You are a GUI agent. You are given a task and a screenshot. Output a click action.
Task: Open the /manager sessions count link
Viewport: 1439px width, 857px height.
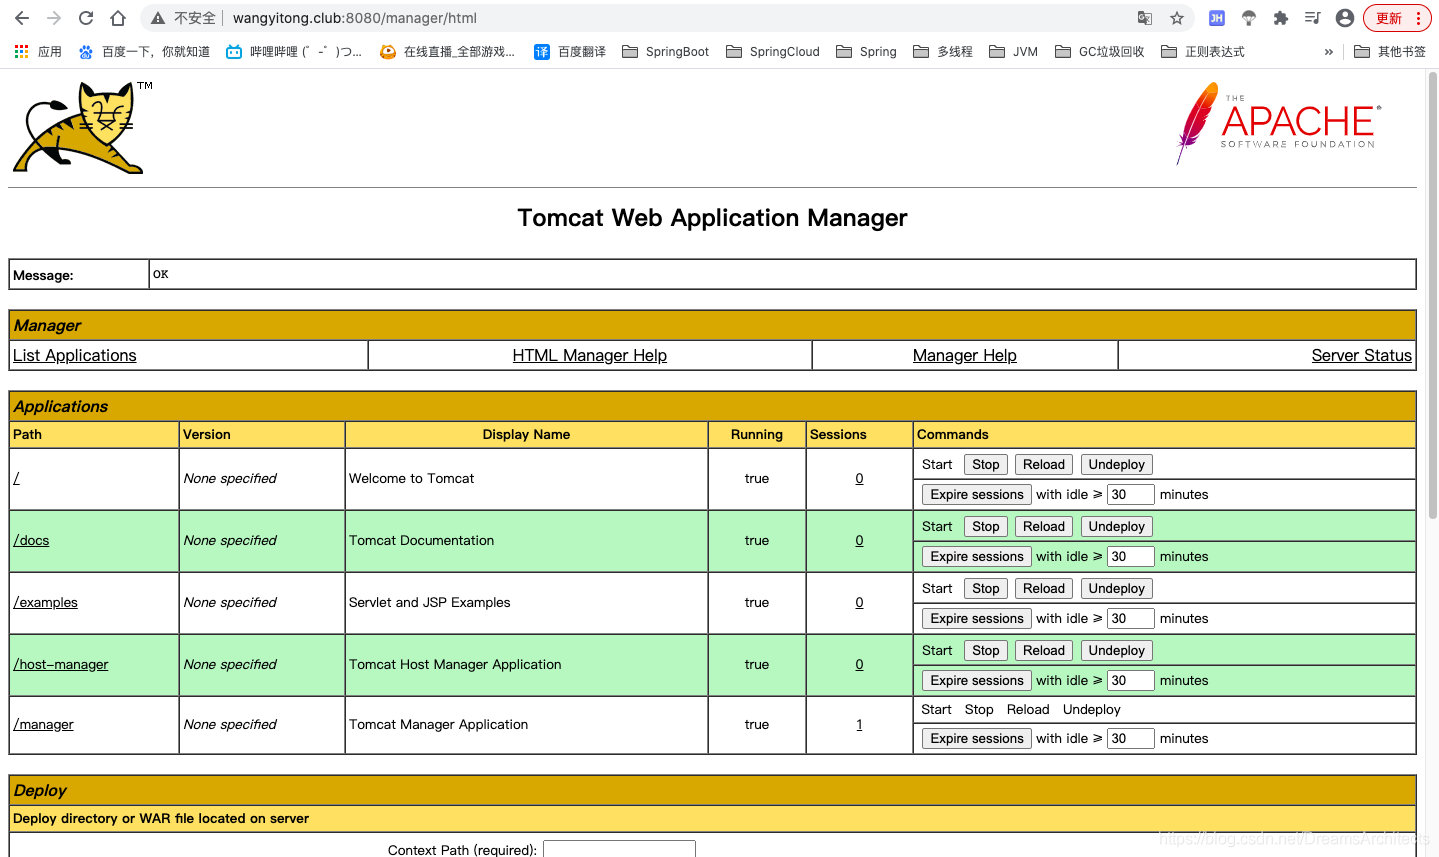[x=859, y=725]
